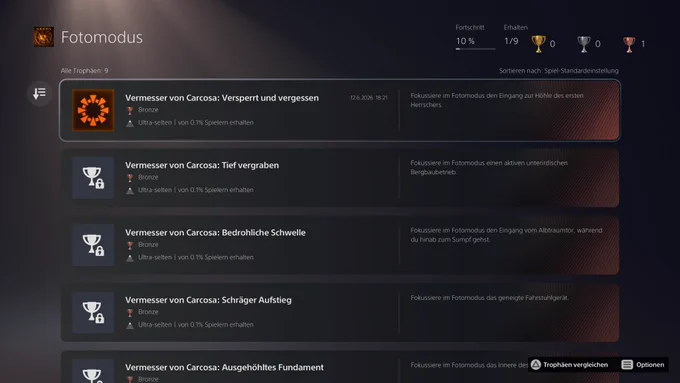Click the 10 % progress bar

point(475,49)
